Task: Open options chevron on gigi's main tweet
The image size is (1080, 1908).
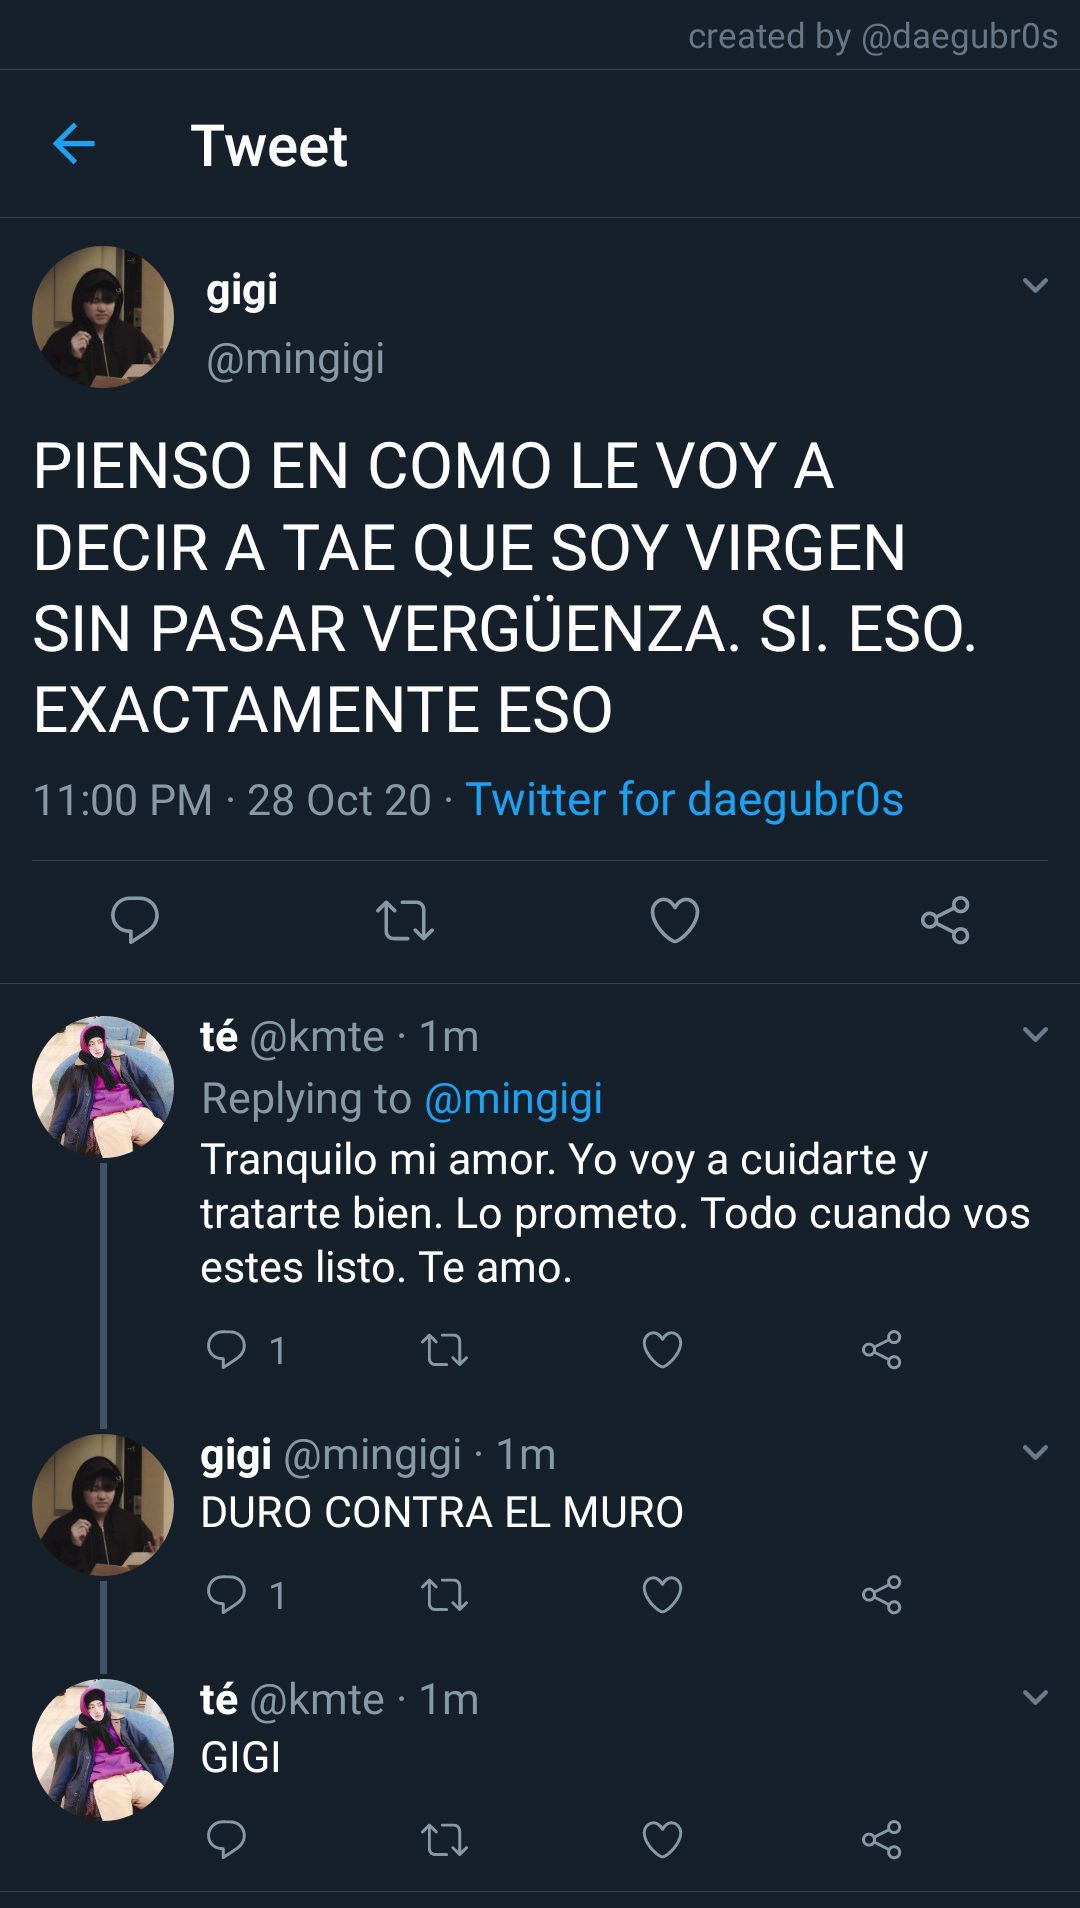Action: coord(1035,286)
